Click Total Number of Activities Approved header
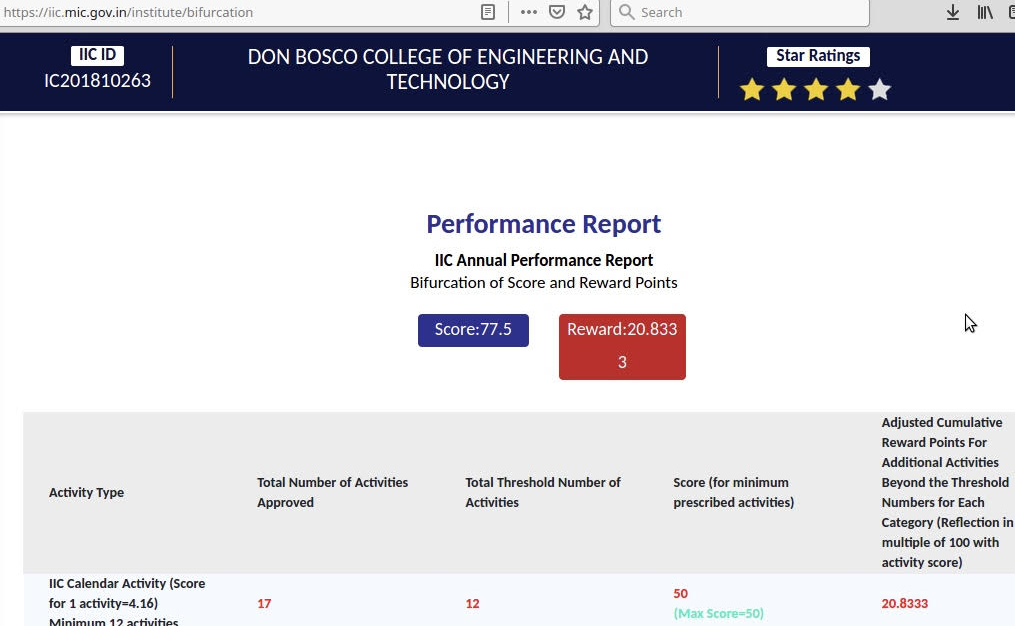Image resolution: width=1015 pixels, height=626 pixels. click(x=332, y=493)
